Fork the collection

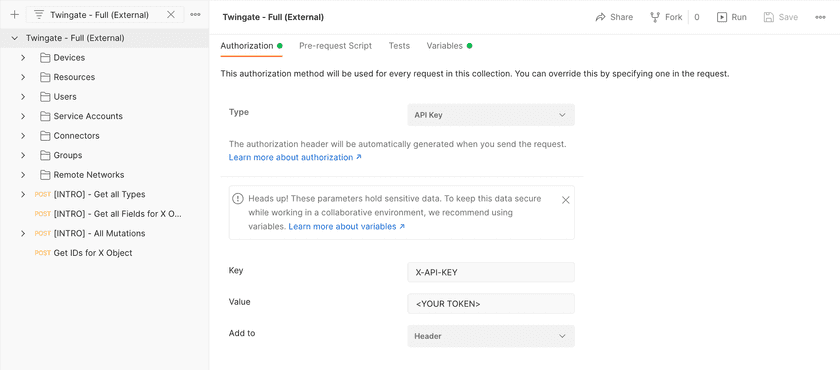(666, 17)
